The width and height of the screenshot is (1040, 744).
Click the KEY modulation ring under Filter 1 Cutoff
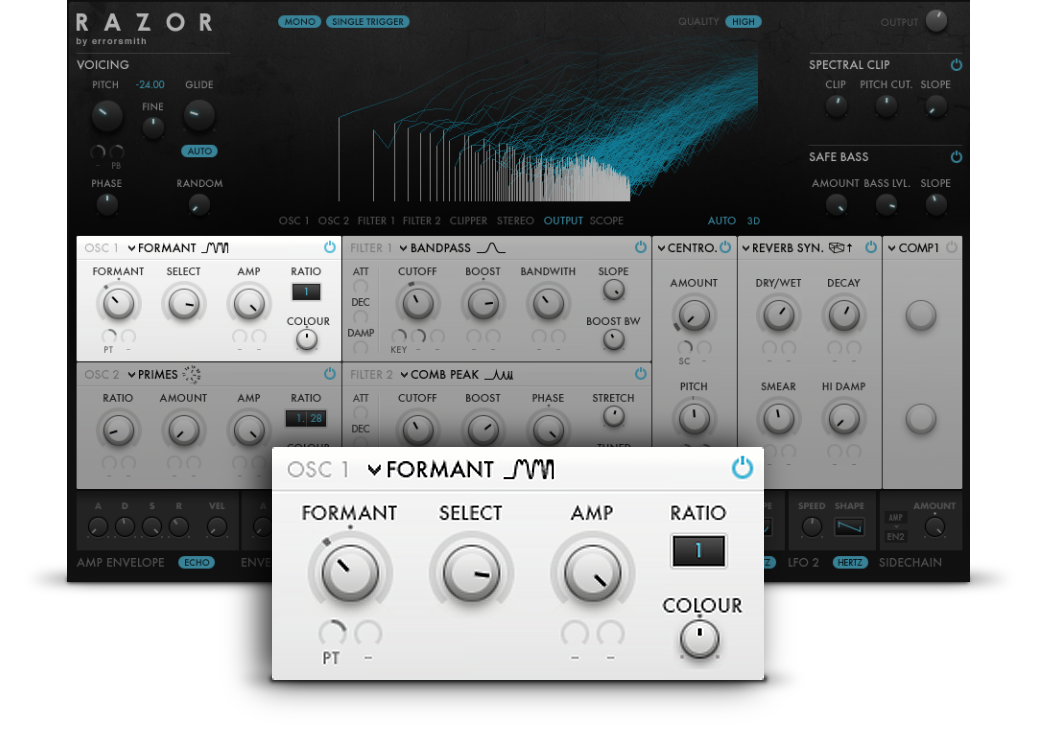399,336
